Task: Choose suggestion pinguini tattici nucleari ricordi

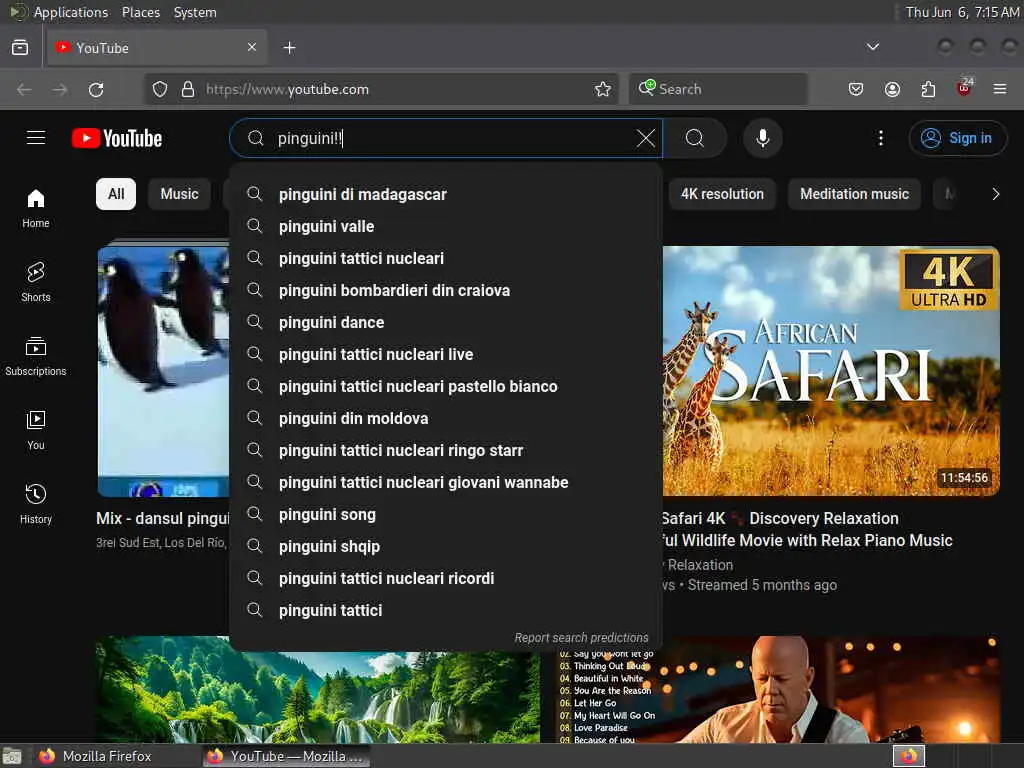Action: point(446,578)
